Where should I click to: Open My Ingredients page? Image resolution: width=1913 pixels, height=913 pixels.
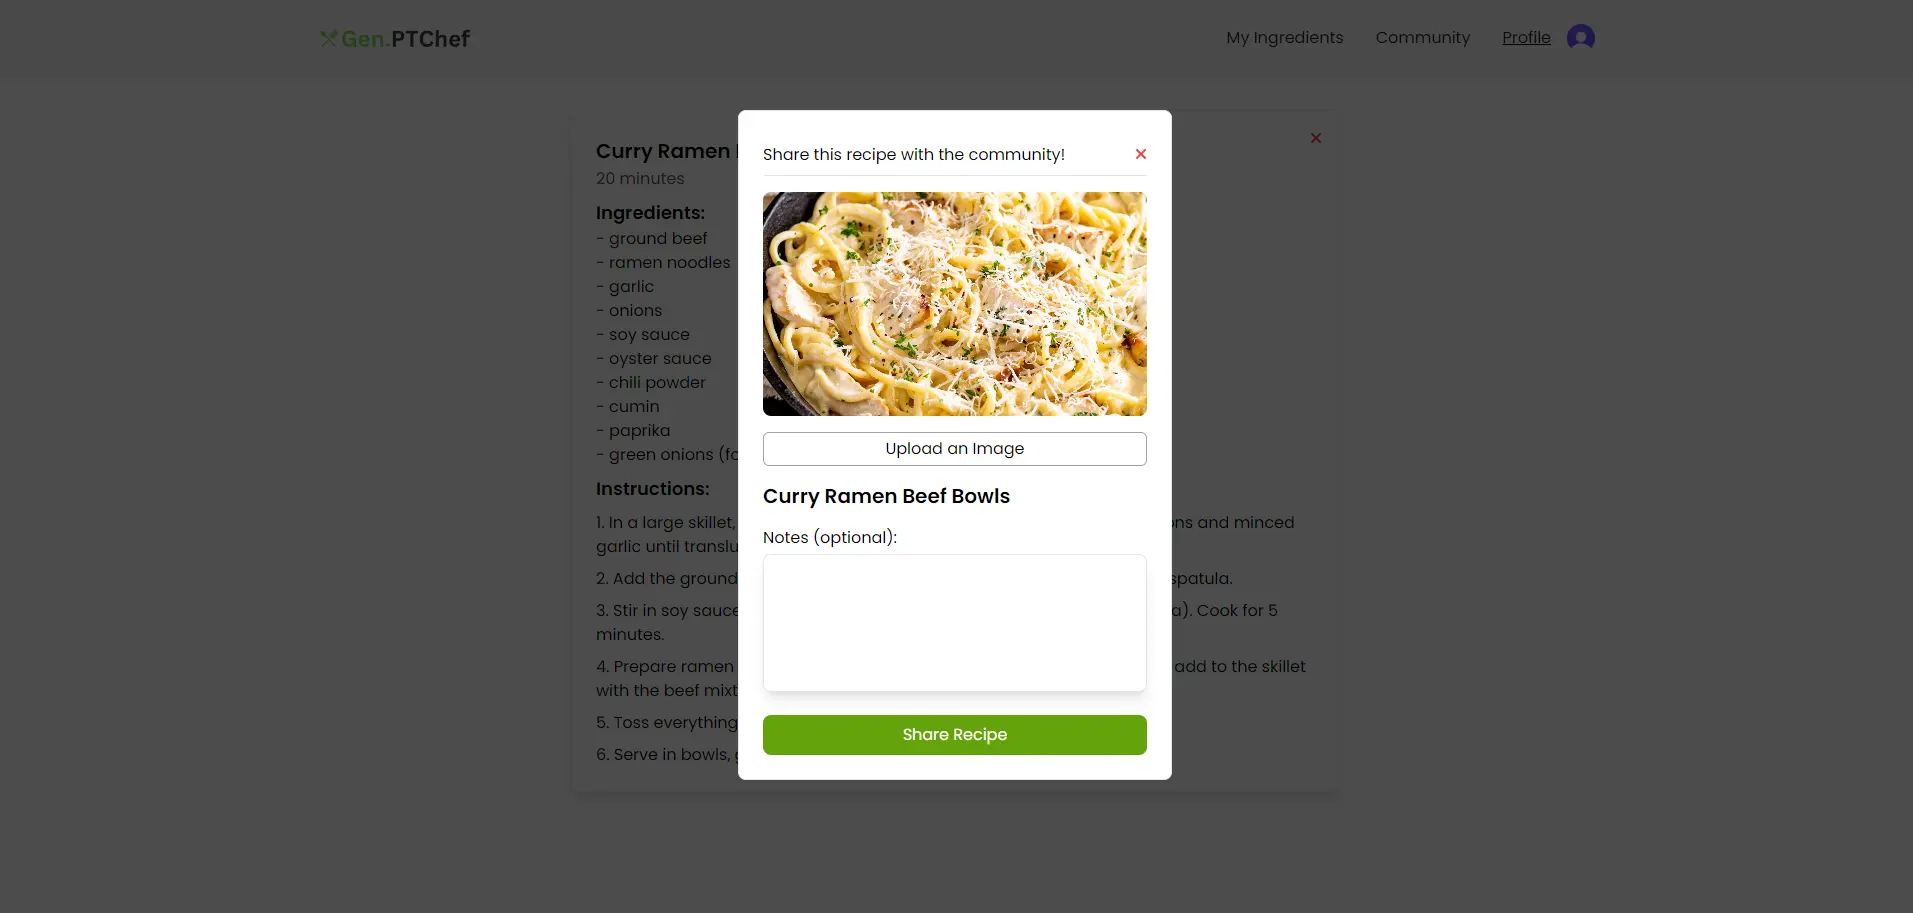[x=1284, y=38]
